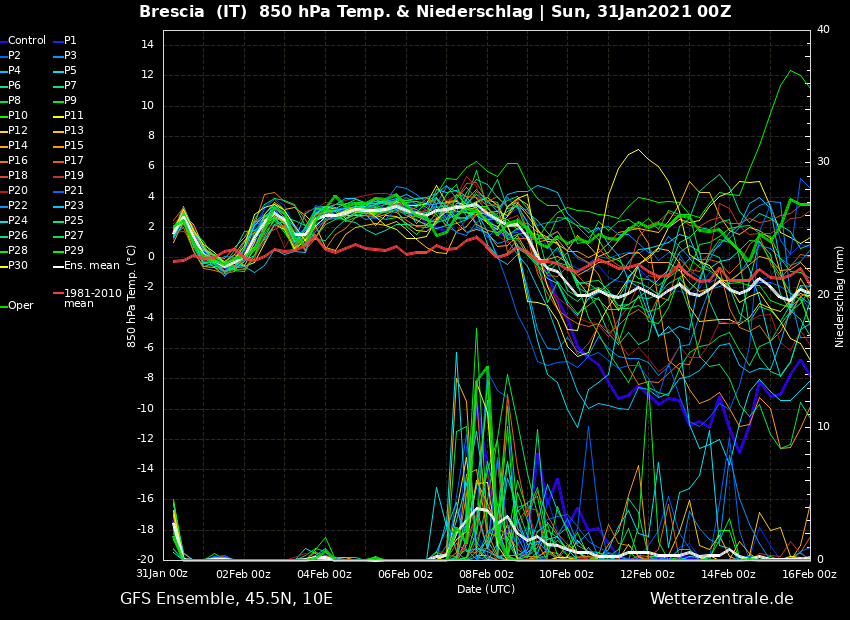Viewport: 850px width, 620px height.
Task: Click the "14" temperature axis tick label
Action: click(148, 45)
